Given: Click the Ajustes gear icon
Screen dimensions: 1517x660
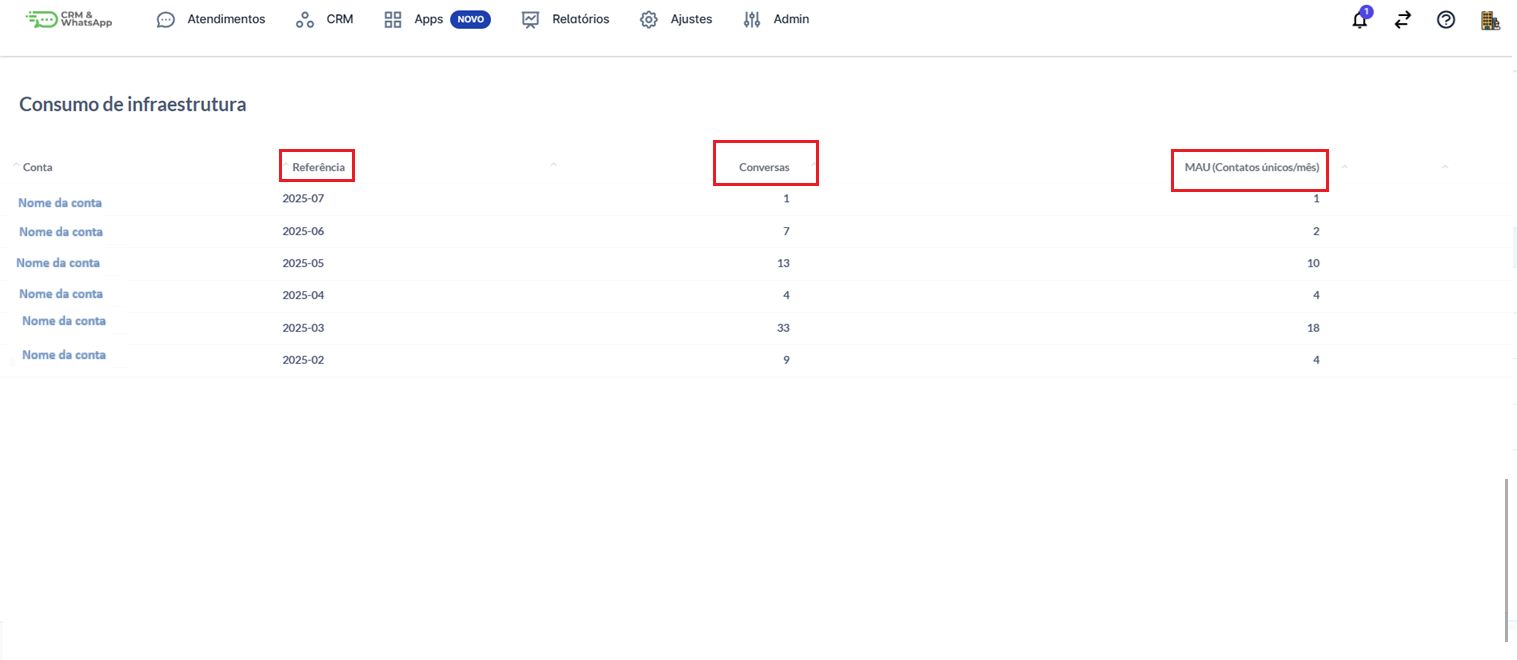Looking at the screenshot, I should [x=649, y=20].
